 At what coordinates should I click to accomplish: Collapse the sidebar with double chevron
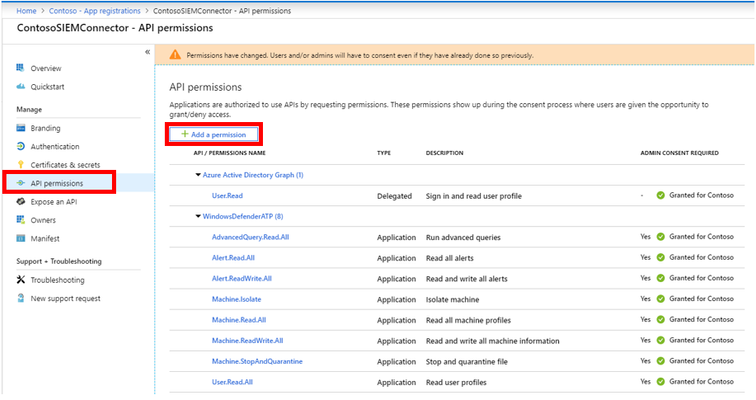[148, 52]
